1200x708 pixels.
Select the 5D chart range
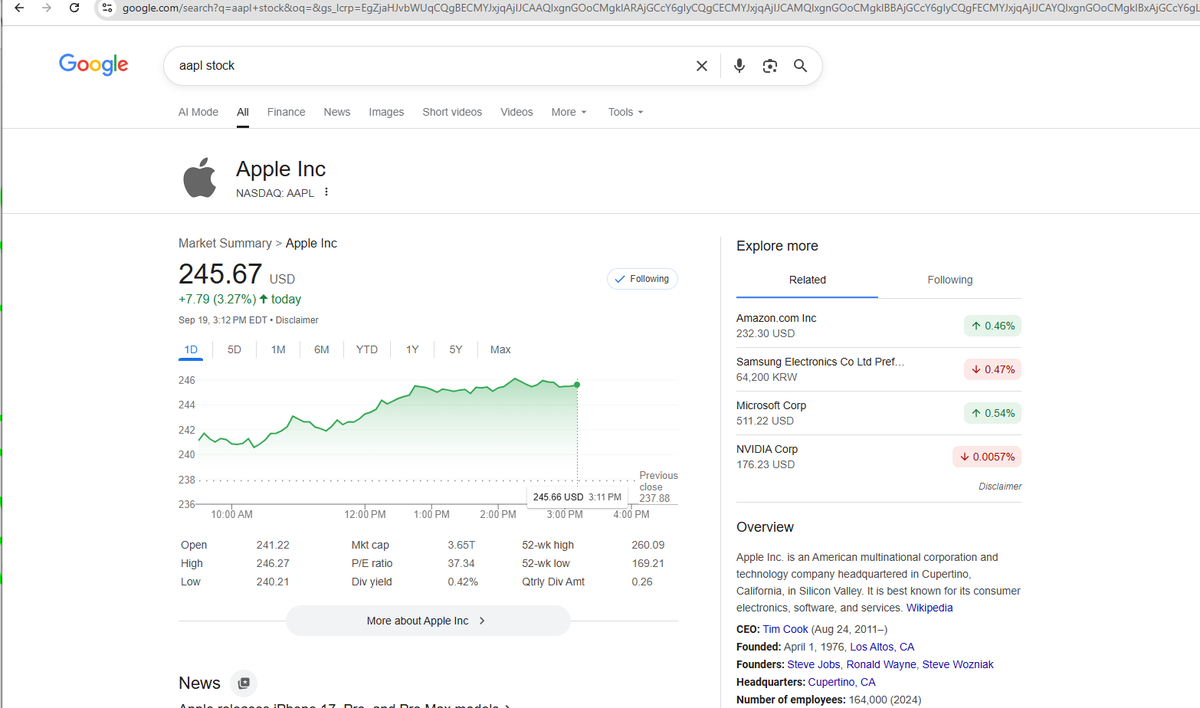point(234,350)
